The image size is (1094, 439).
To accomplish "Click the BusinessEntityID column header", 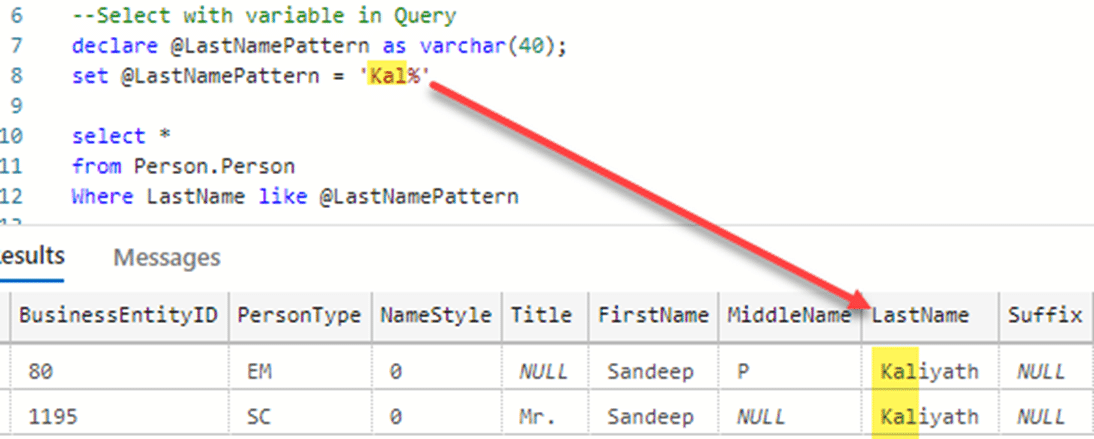I will [119, 315].
